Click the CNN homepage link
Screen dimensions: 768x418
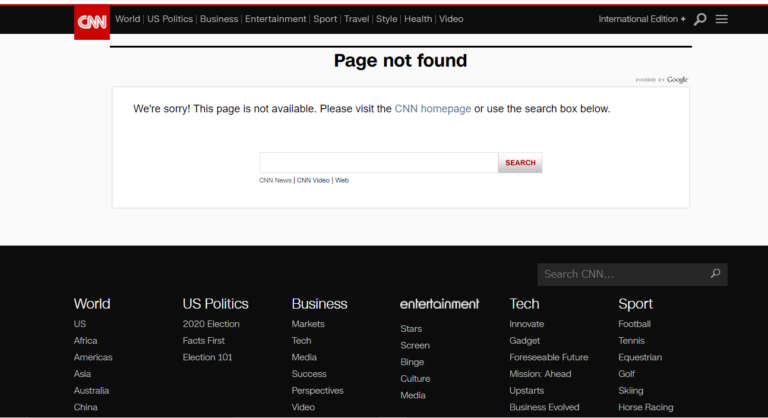click(x=432, y=109)
